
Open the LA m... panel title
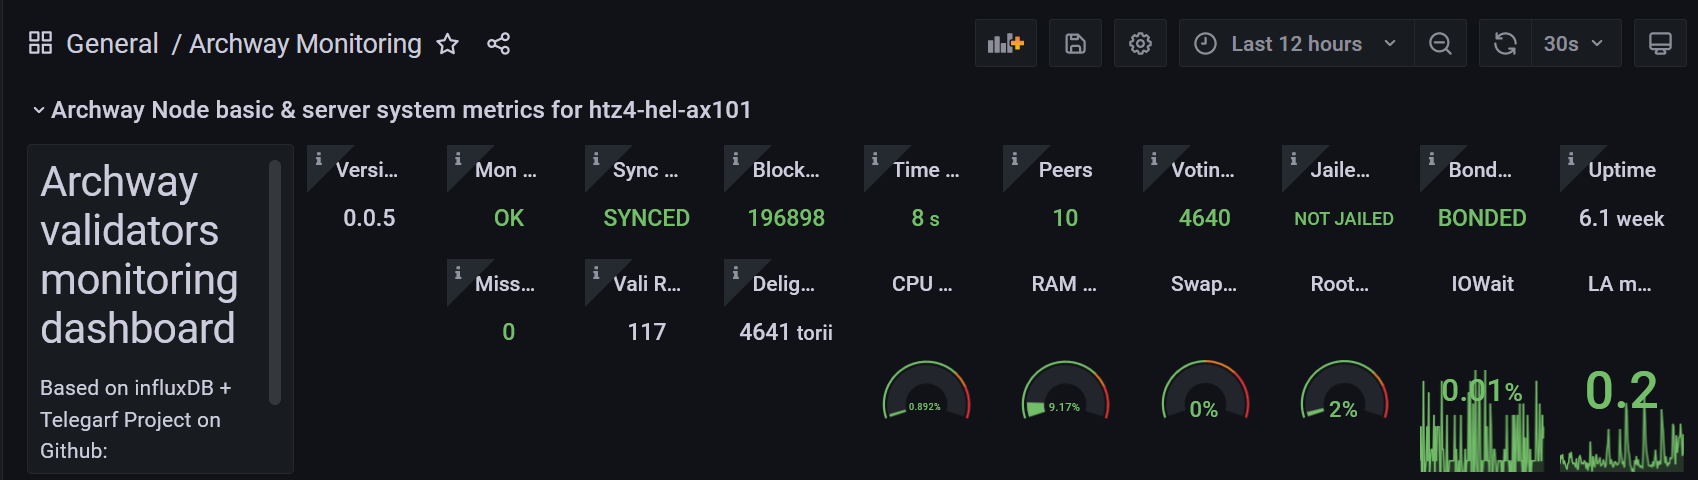(x=1620, y=284)
